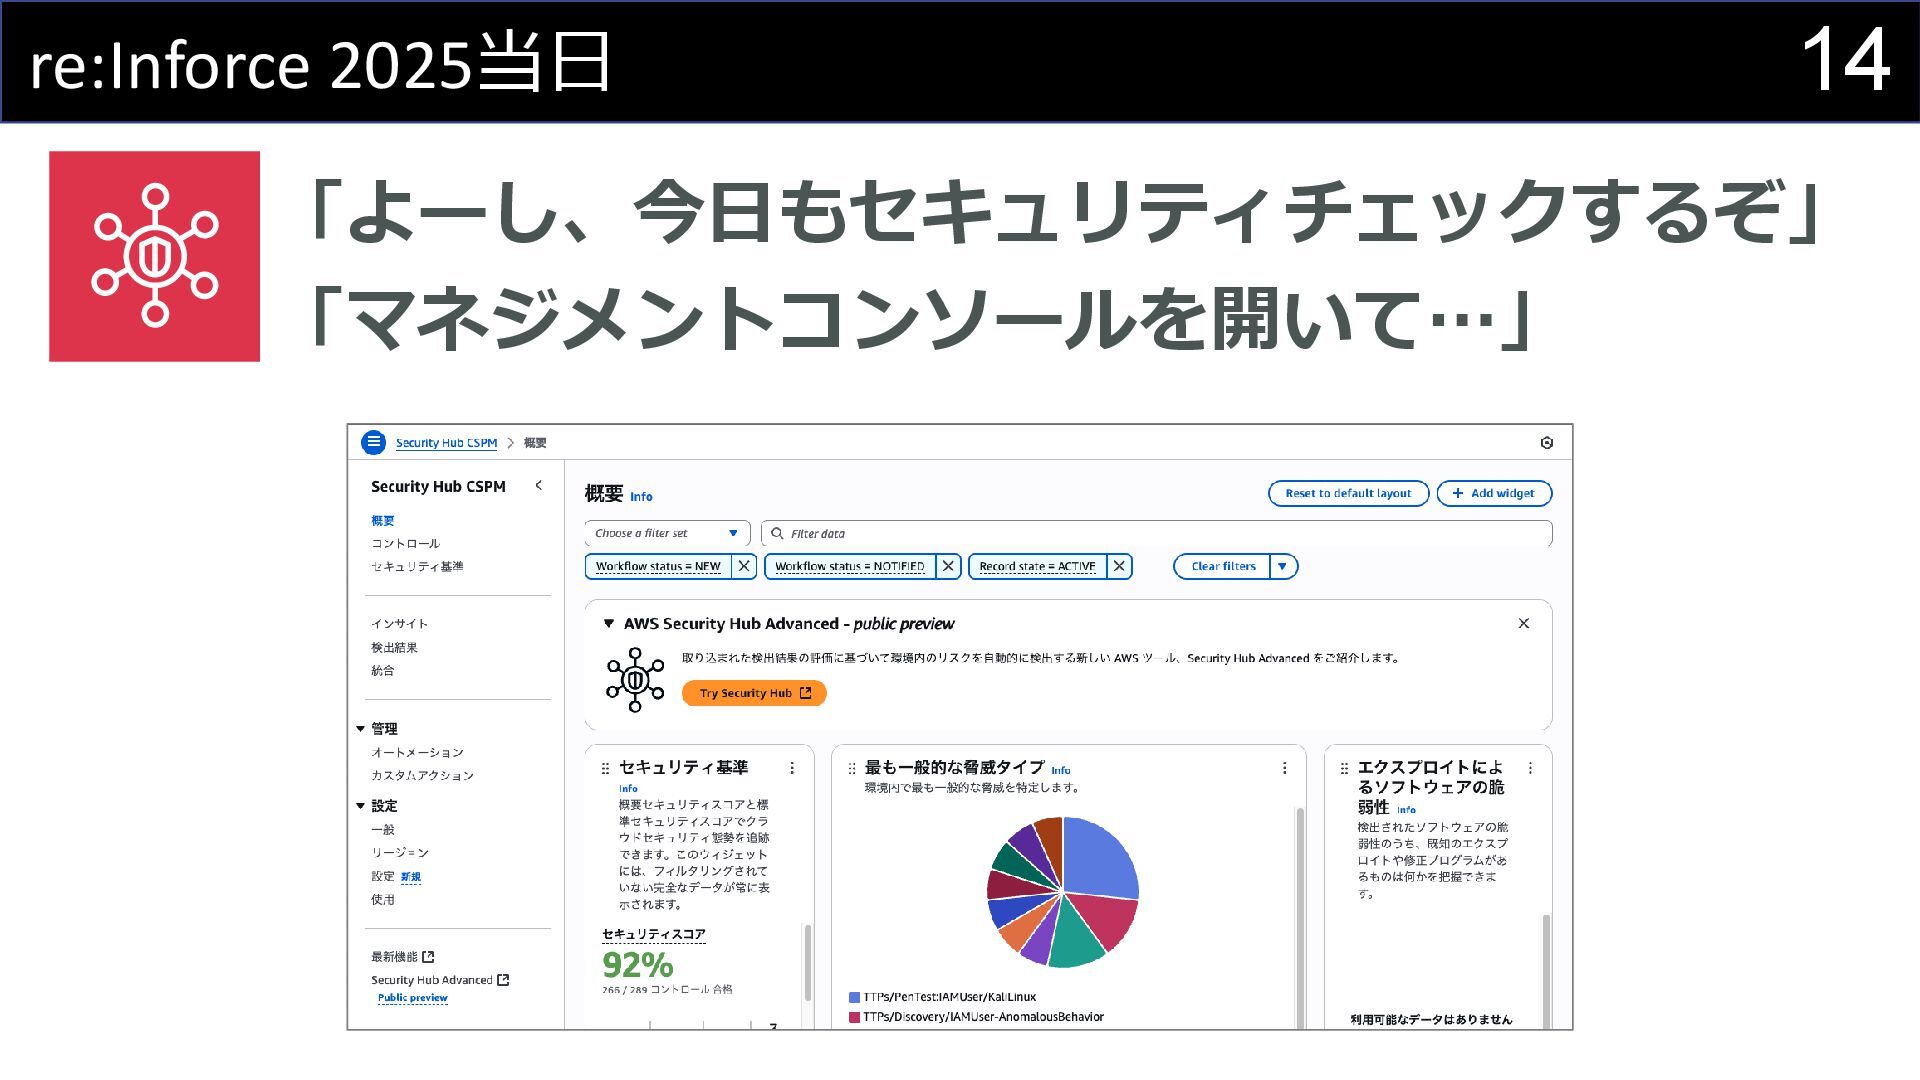Click Record state = ACTIVE filter chip text

[1037, 566]
